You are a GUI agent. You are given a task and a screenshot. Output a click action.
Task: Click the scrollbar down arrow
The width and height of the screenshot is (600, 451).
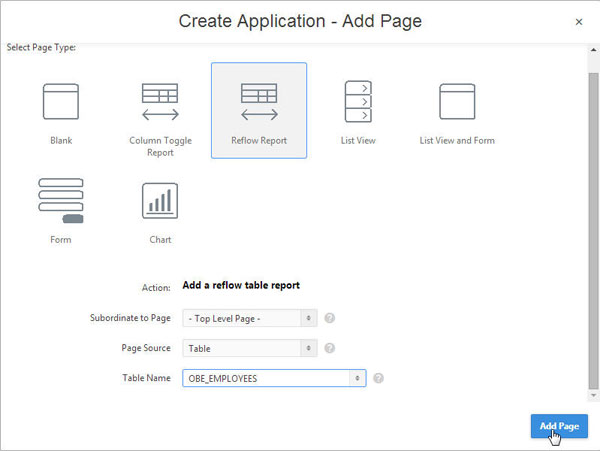tap(593, 396)
